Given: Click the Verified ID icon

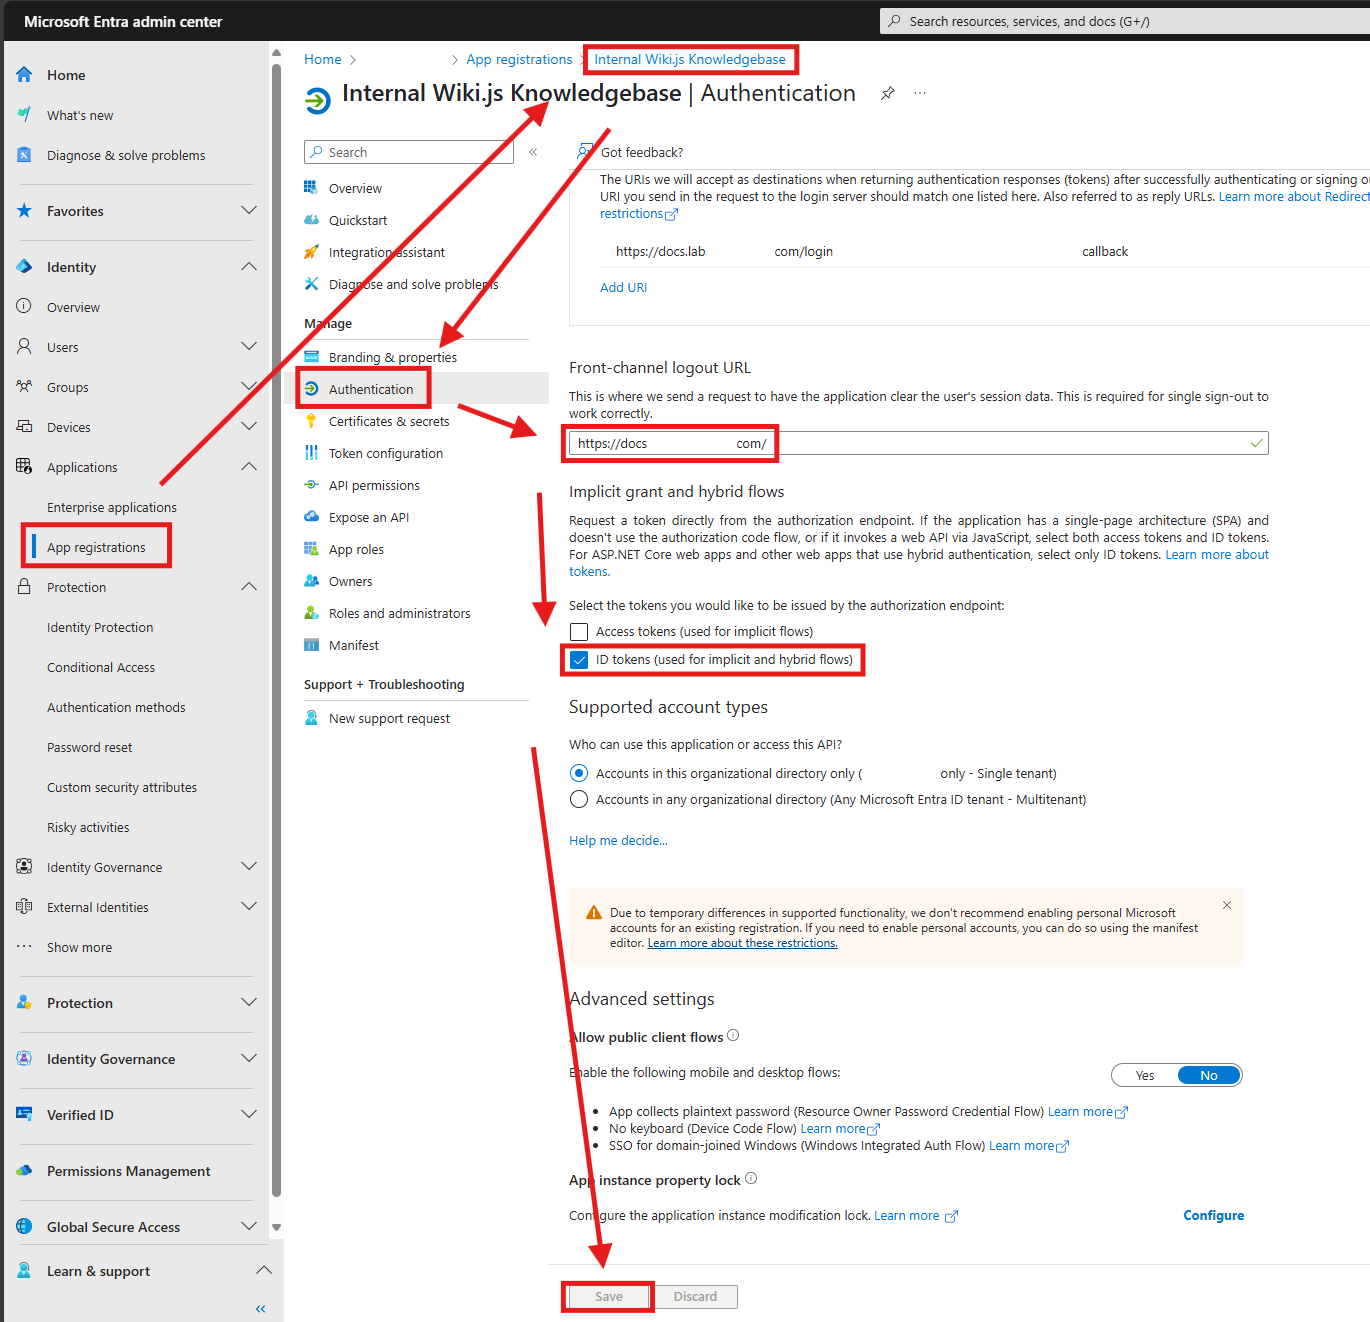Looking at the screenshot, I should [x=24, y=1115].
